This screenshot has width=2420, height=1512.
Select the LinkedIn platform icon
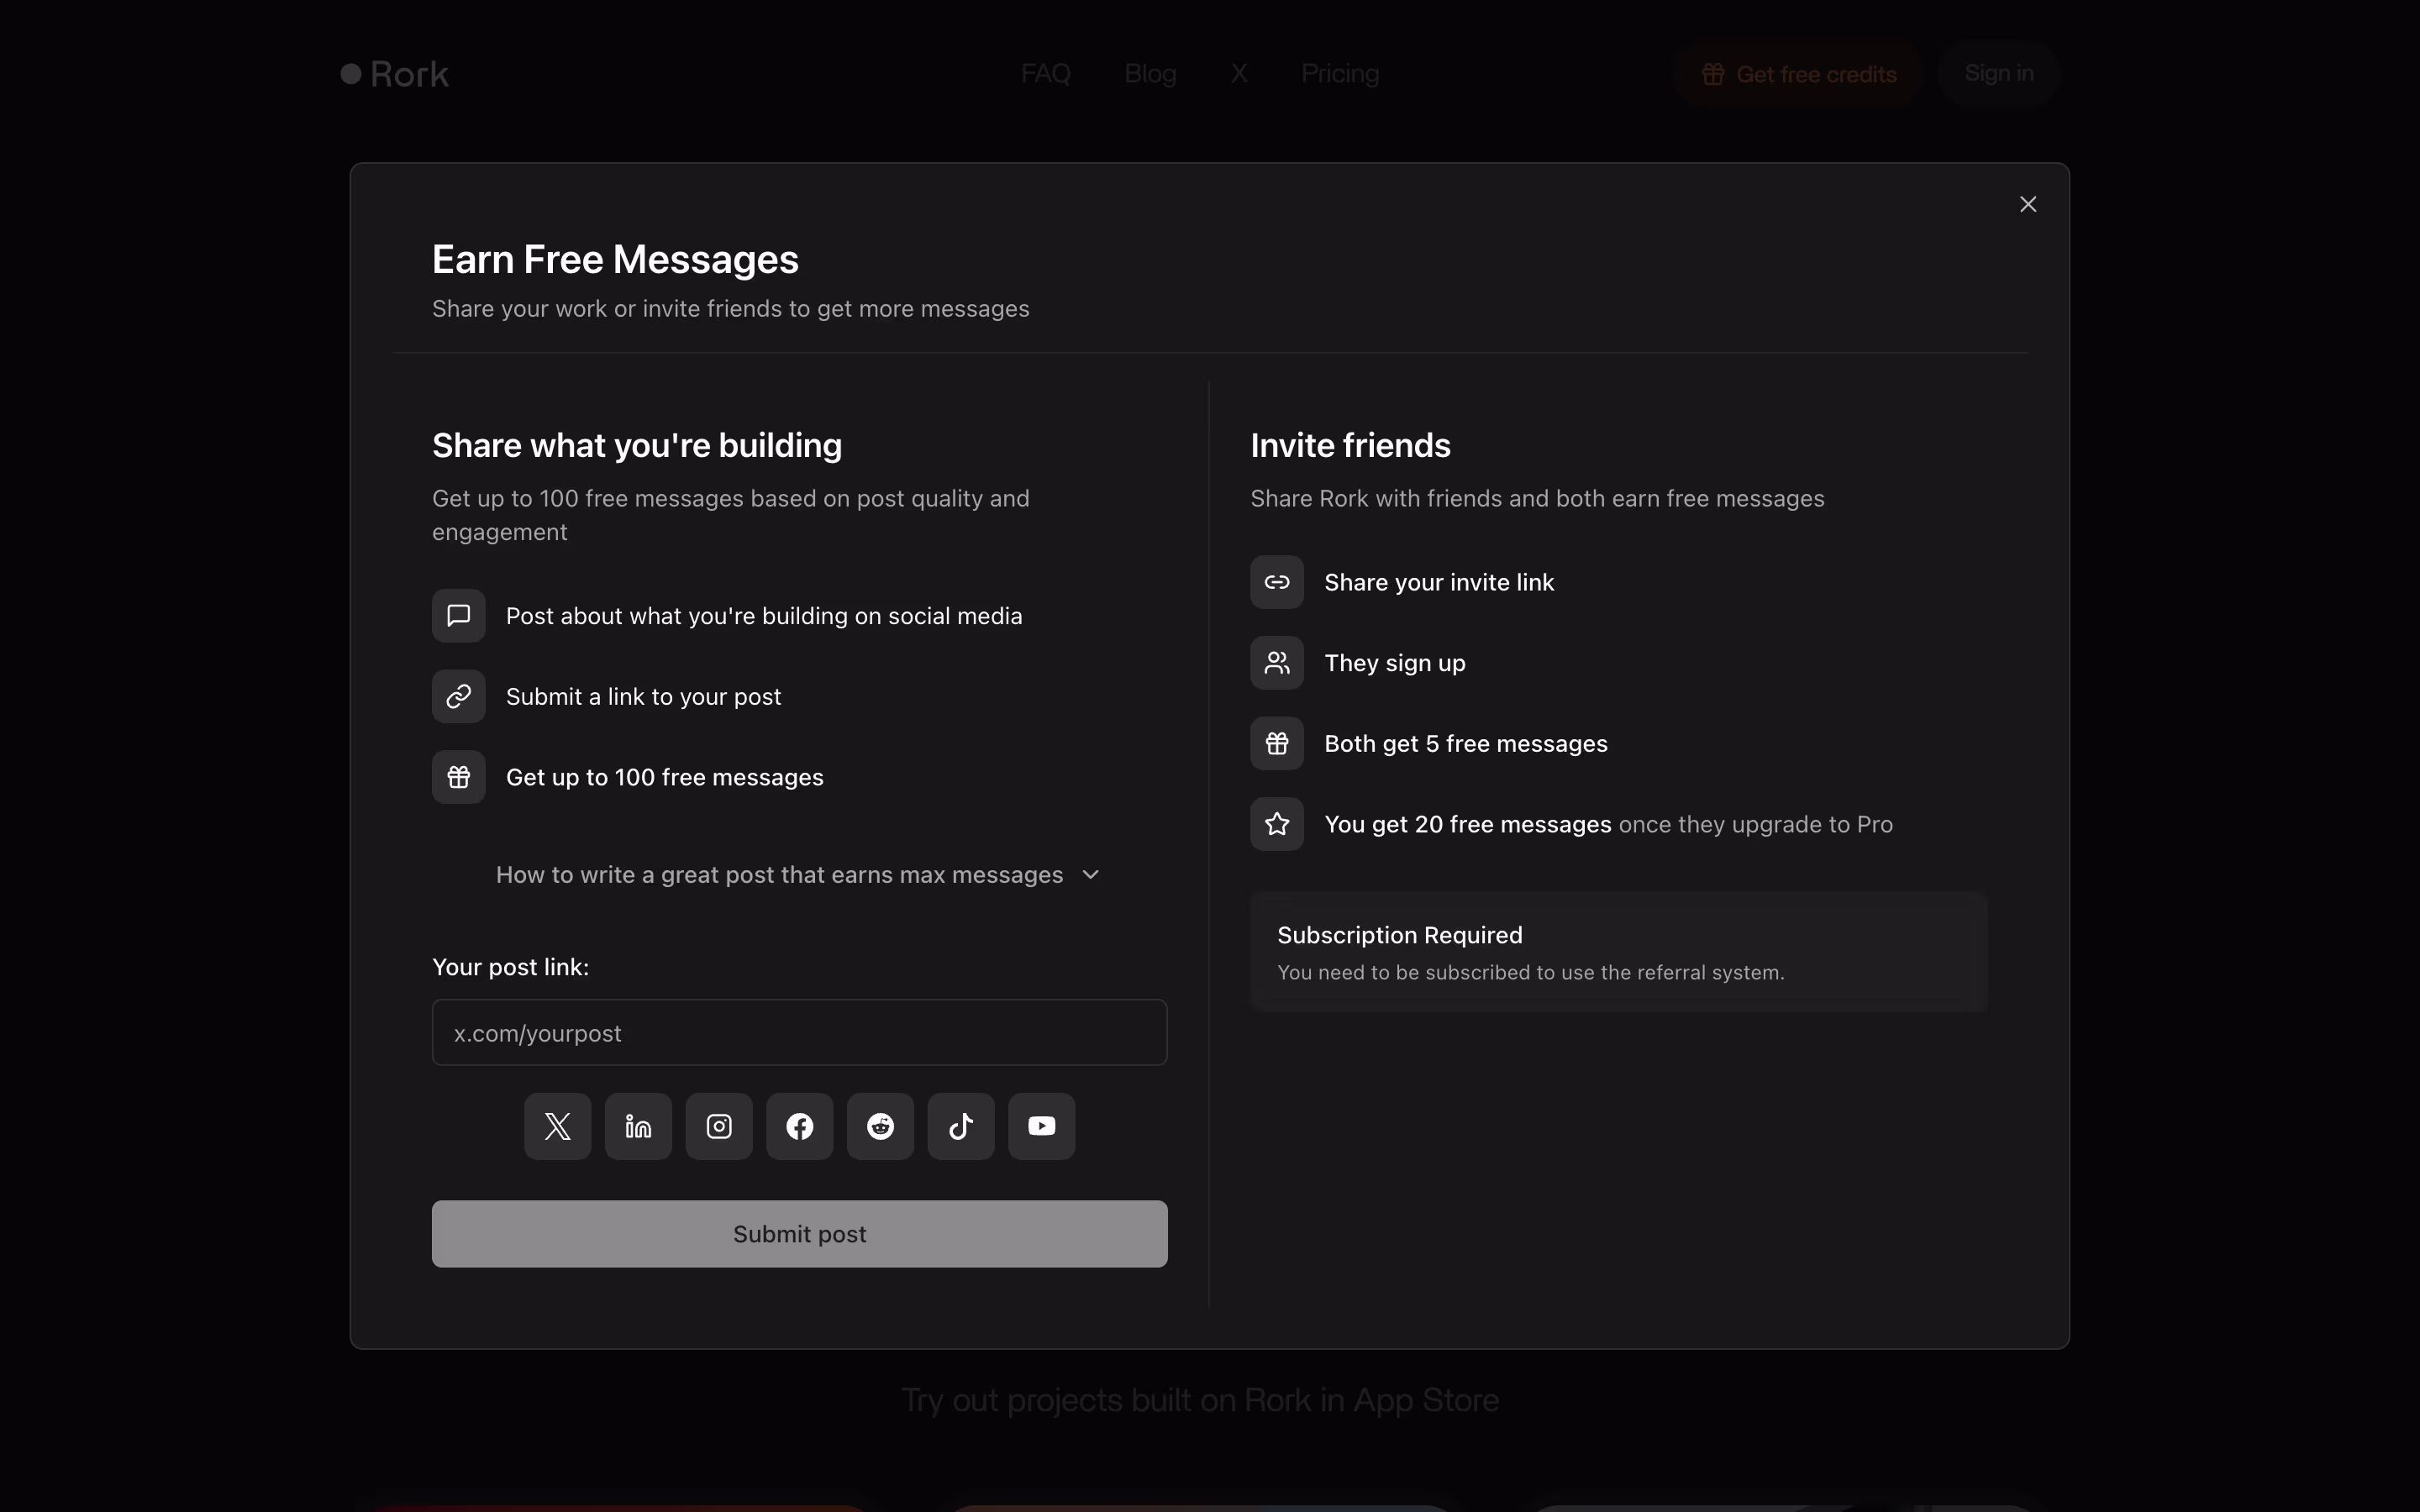[x=638, y=1126]
